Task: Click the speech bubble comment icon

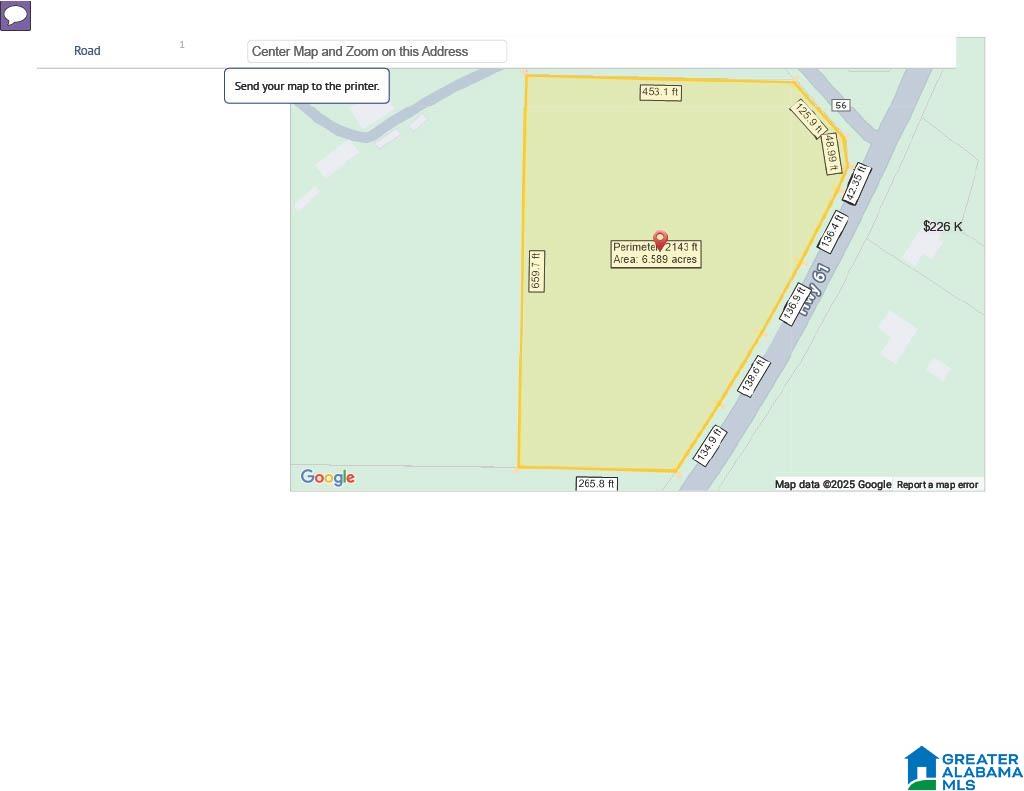Action: (15, 16)
